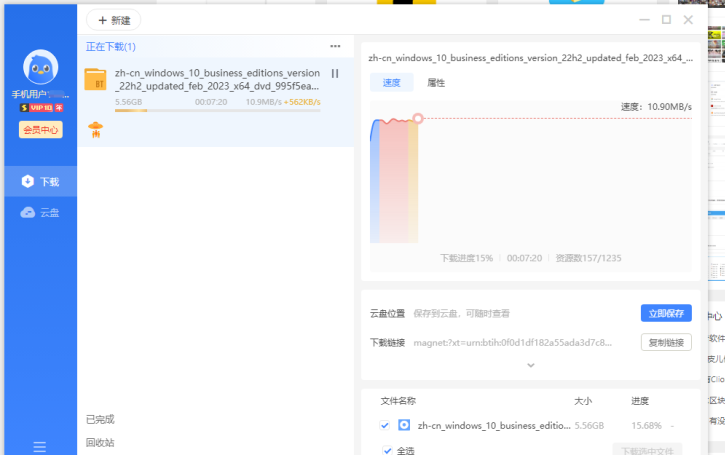Maximize the download manager window
The height and width of the screenshot is (455, 725).
(666, 19)
